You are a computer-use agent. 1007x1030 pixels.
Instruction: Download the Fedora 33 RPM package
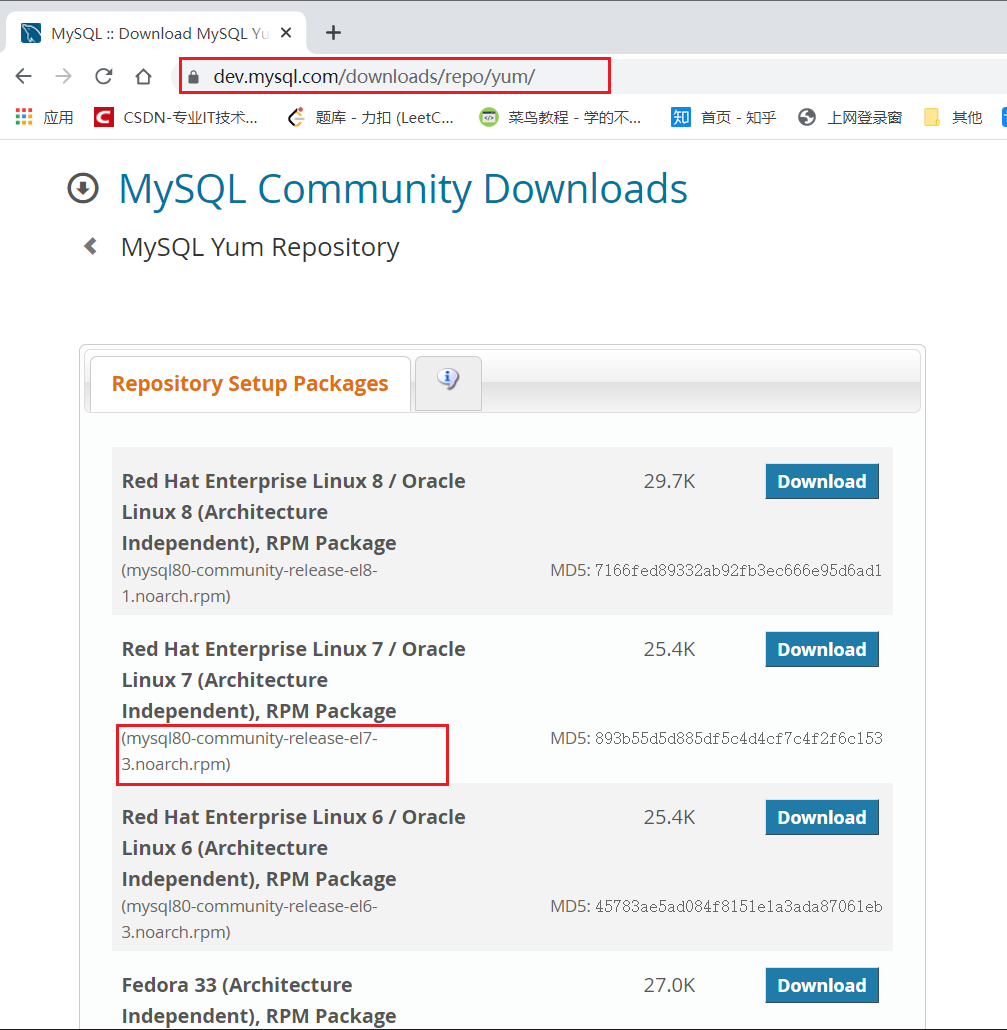(821, 985)
